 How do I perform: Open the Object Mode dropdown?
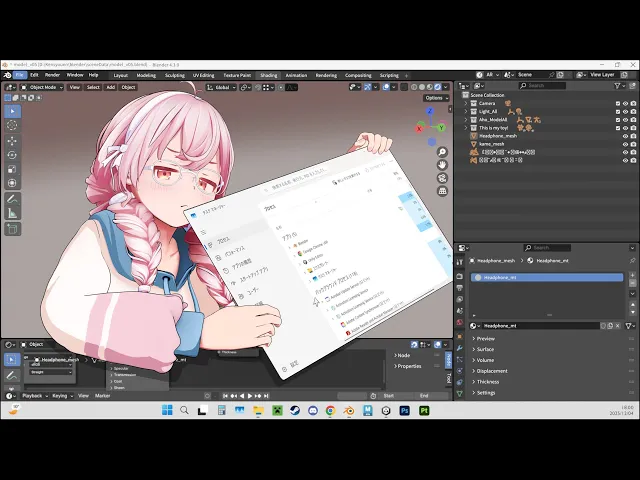tap(42, 87)
